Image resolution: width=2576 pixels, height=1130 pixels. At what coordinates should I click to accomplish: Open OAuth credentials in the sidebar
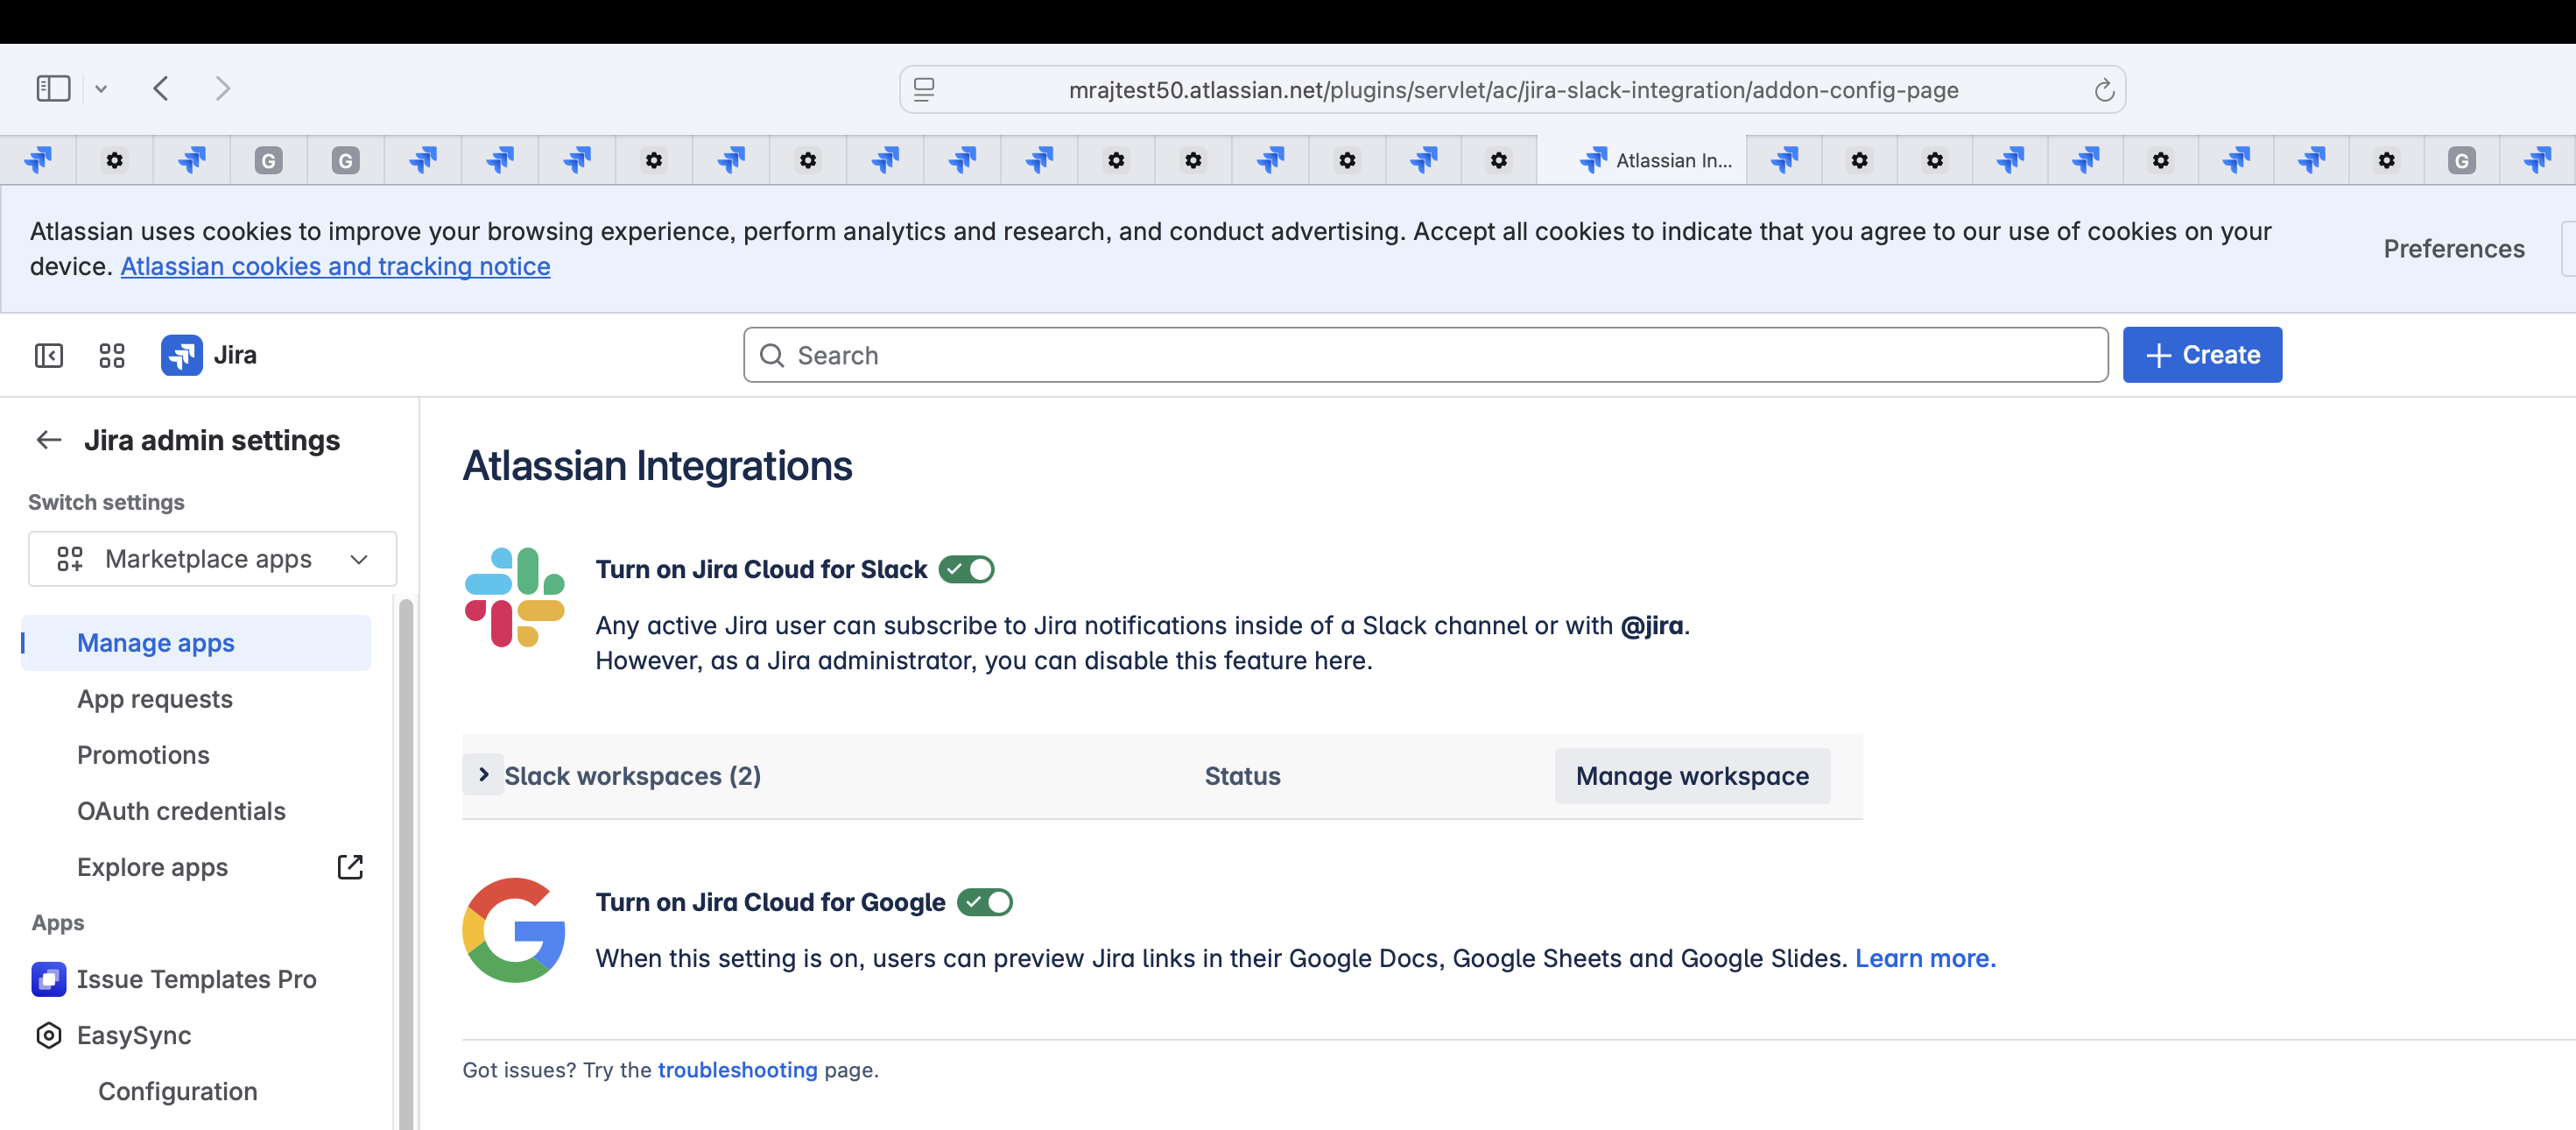(181, 810)
